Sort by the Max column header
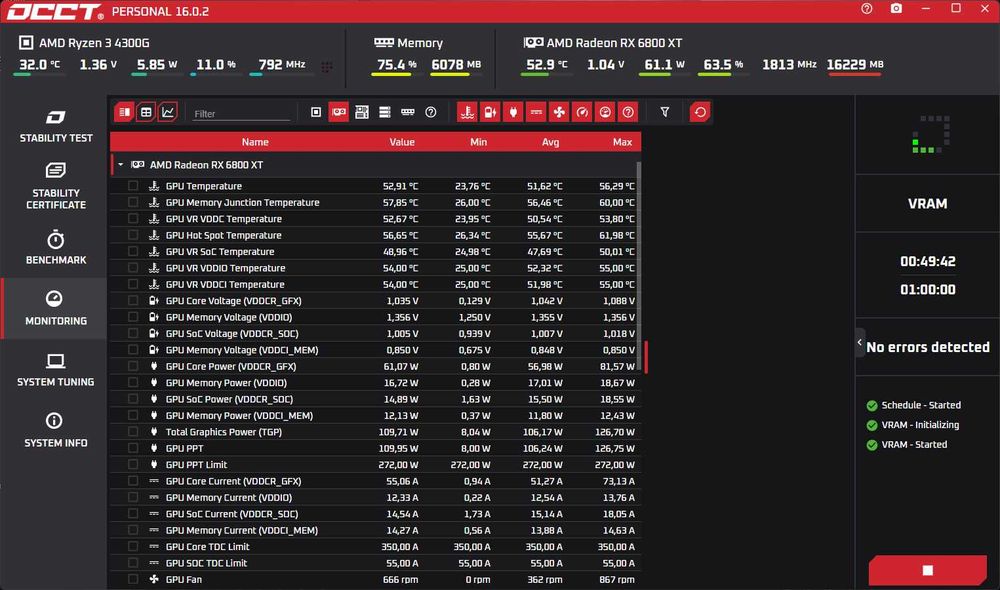The image size is (1000, 590). pyautogui.click(x=622, y=142)
